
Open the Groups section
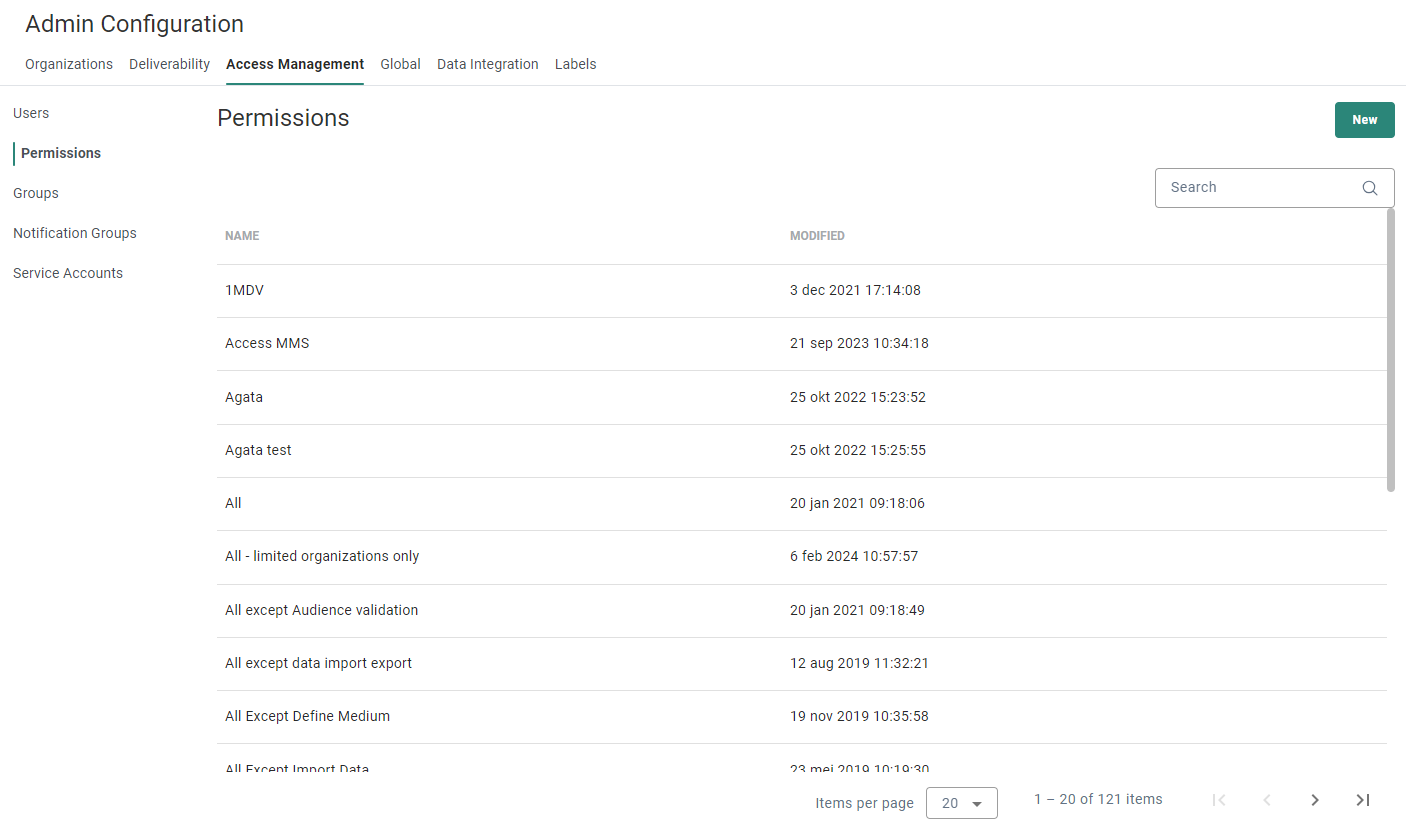pyautogui.click(x=35, y=193)
